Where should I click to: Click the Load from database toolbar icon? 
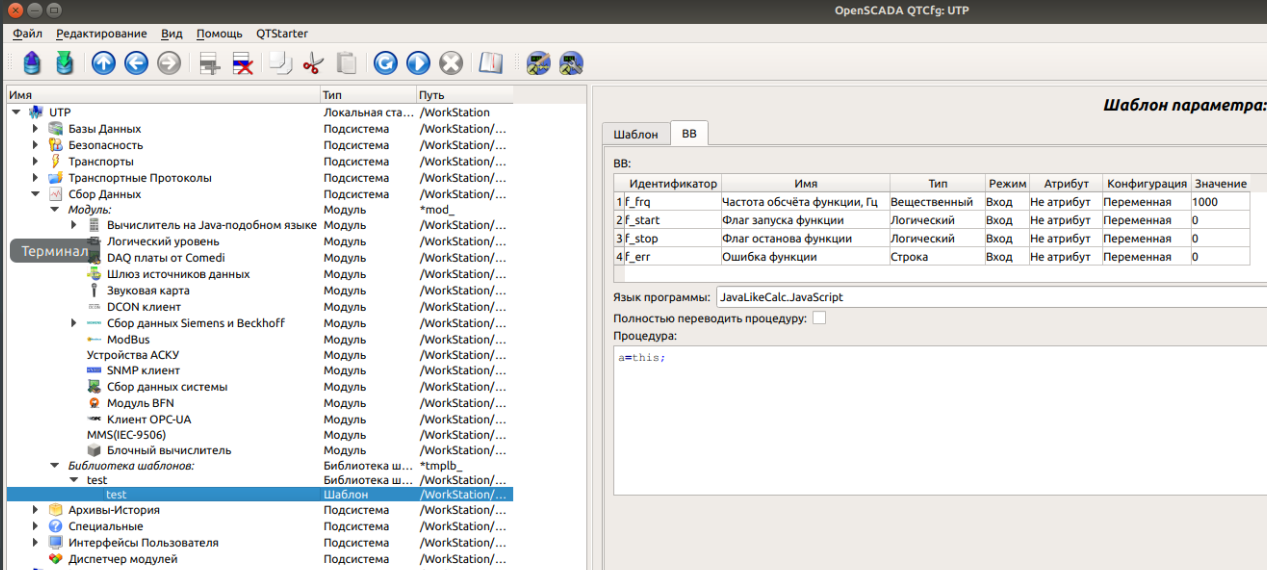tap(32, 63)
